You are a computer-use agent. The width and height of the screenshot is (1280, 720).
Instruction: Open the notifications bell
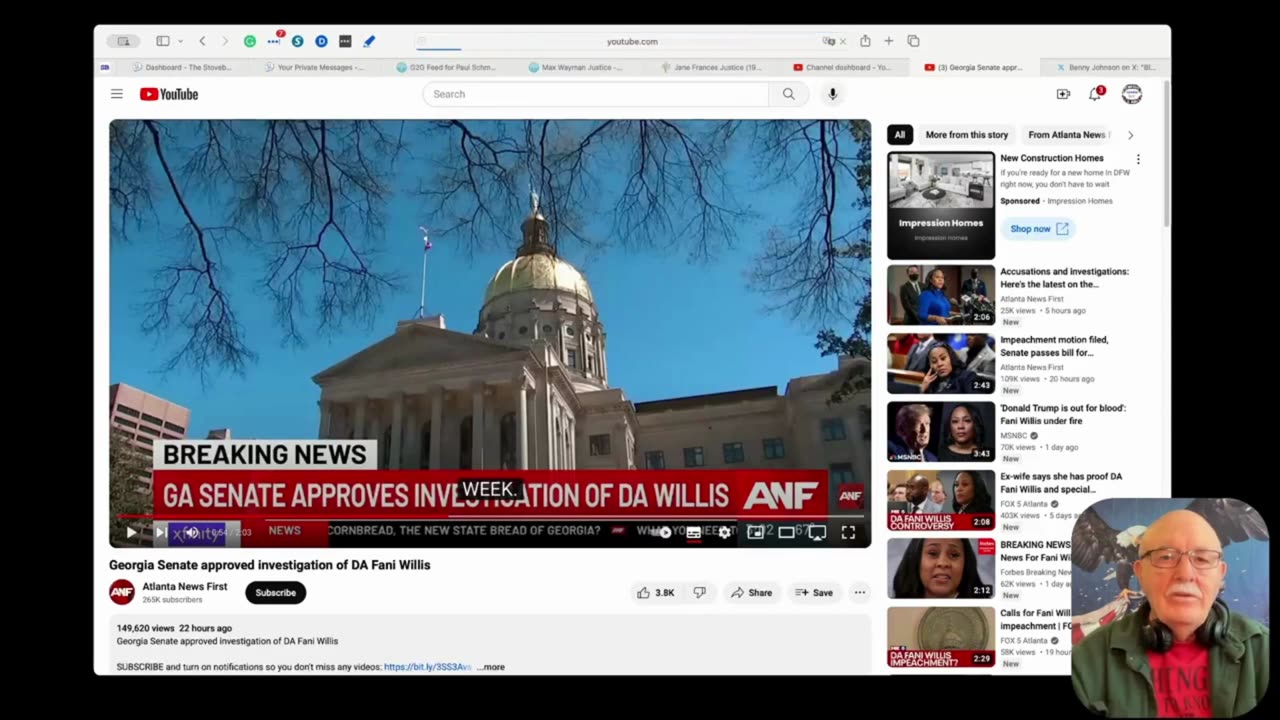click(1096, 94)
